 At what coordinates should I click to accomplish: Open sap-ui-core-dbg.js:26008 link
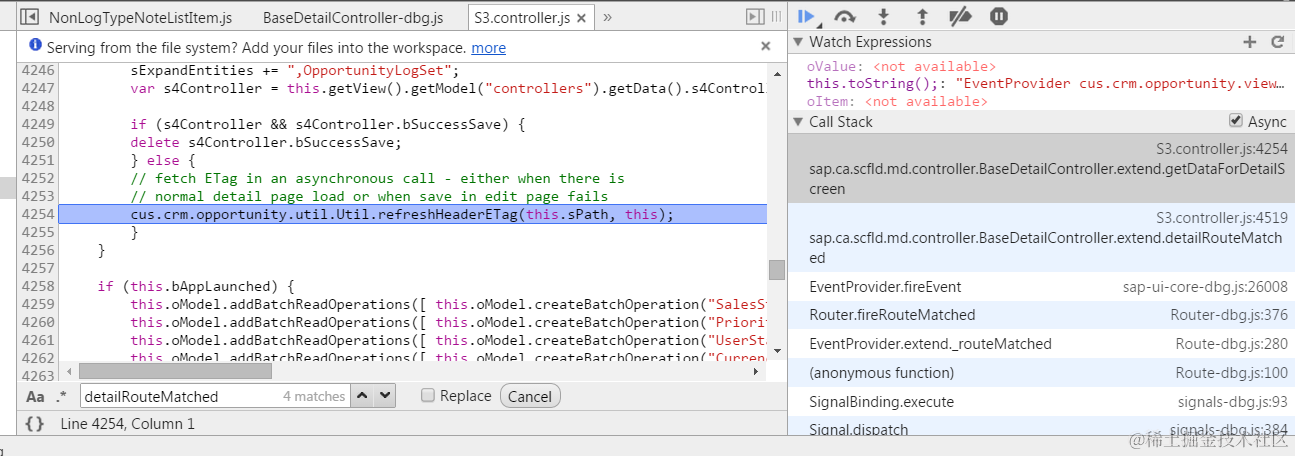point(1205,287)
